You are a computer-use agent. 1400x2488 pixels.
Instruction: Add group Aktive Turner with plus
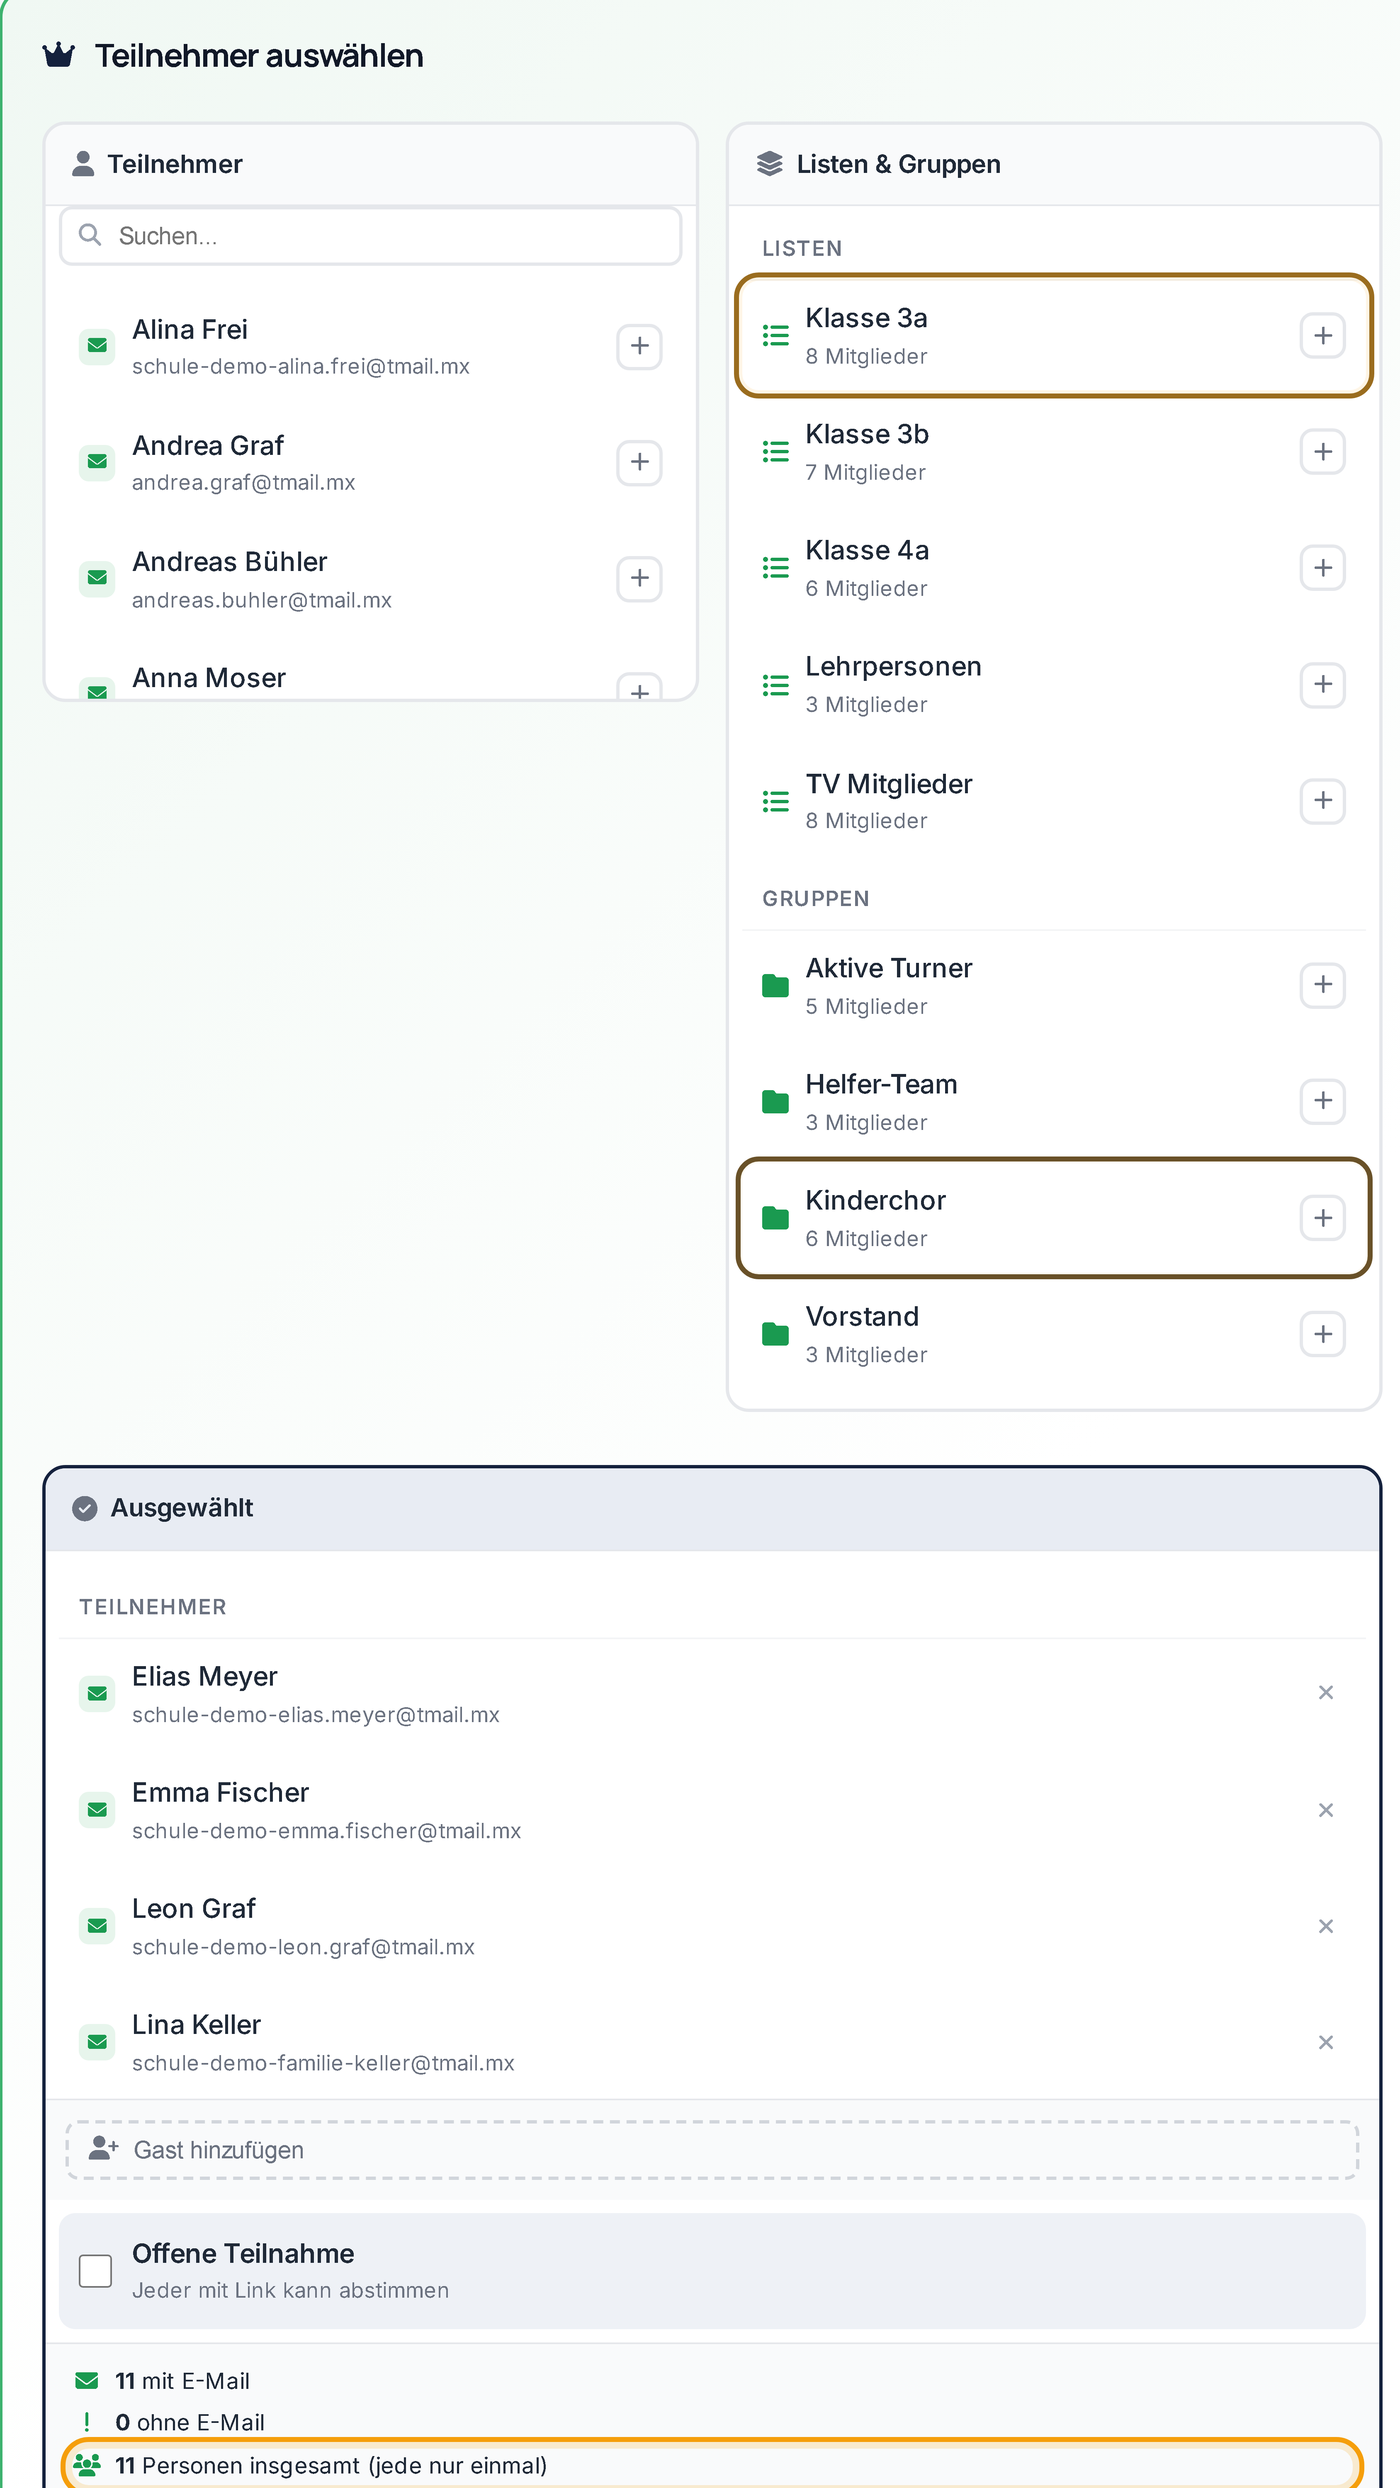[x=1322, y=985]
